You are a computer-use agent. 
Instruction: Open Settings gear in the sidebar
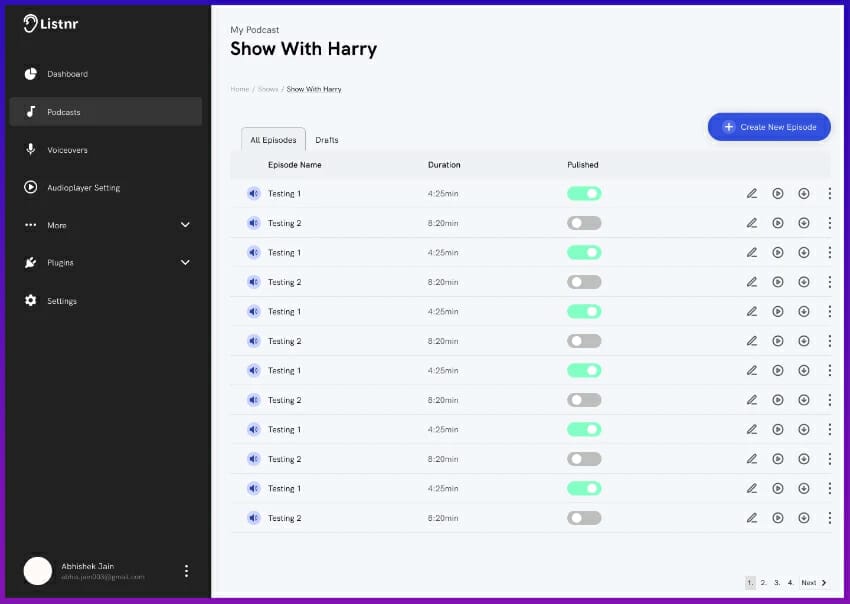(31, 301)
